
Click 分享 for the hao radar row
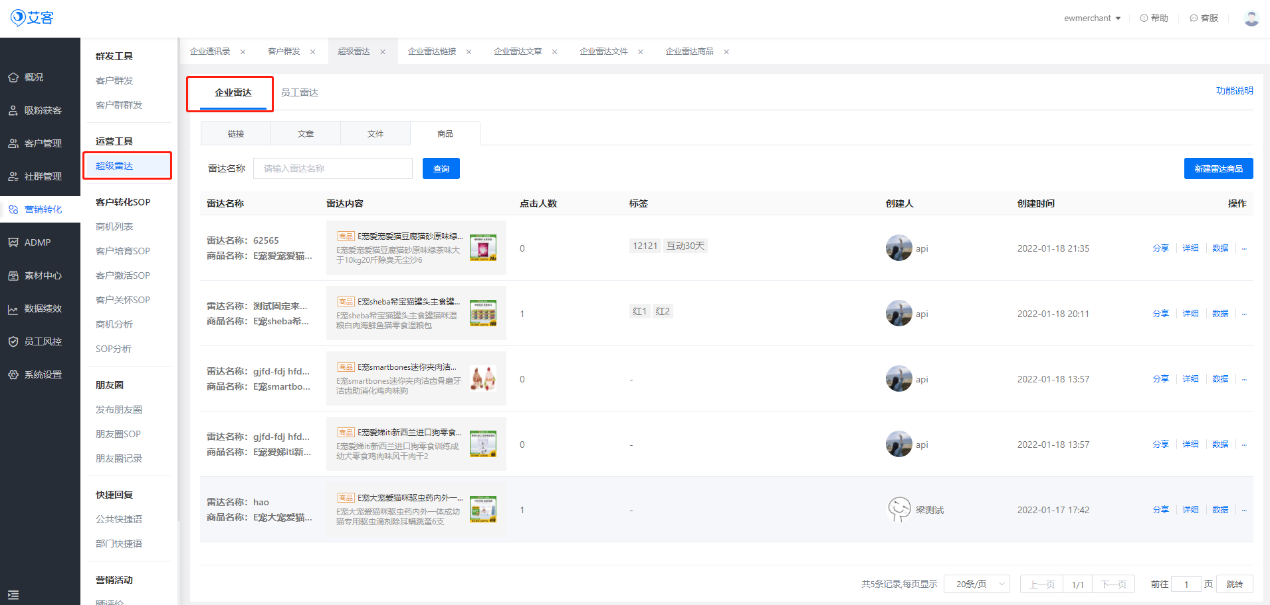(x=1160, y=510)
